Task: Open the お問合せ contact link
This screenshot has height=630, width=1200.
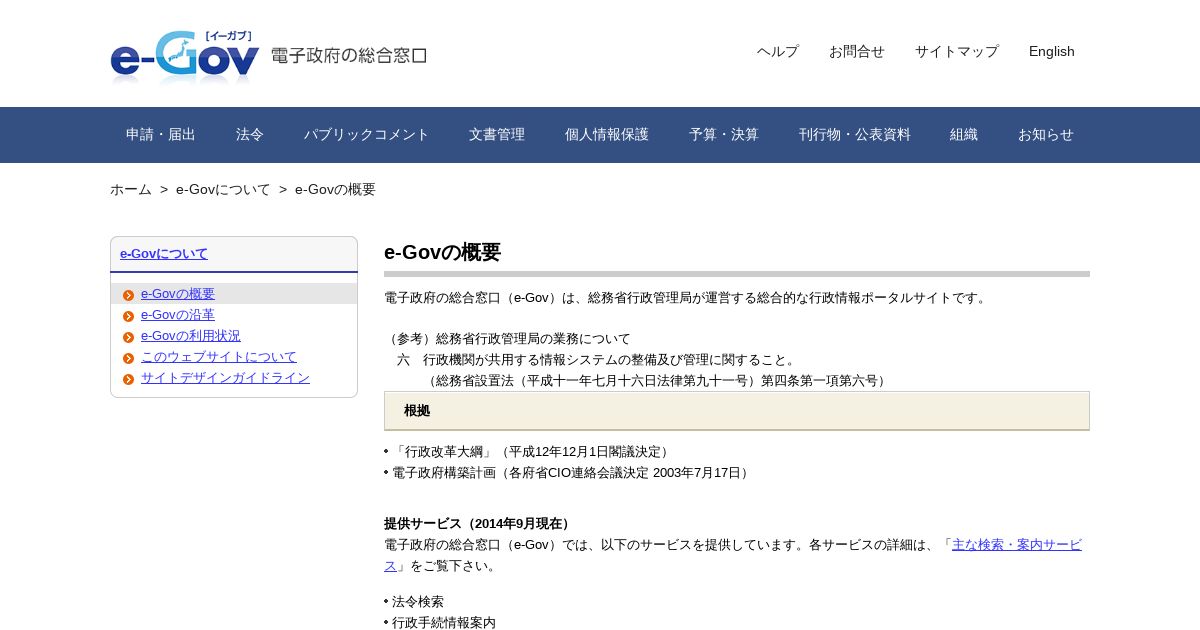Action: click(x=856, y=51)
